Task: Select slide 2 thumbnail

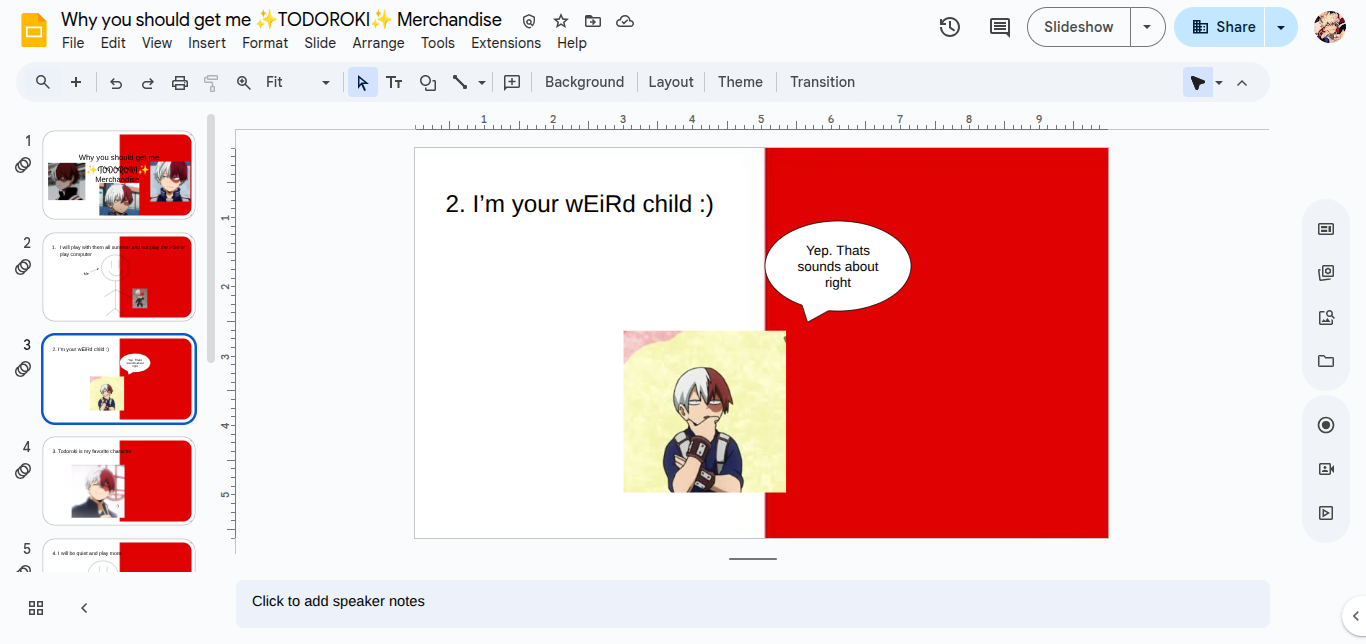Action: [x=119, y=277]
